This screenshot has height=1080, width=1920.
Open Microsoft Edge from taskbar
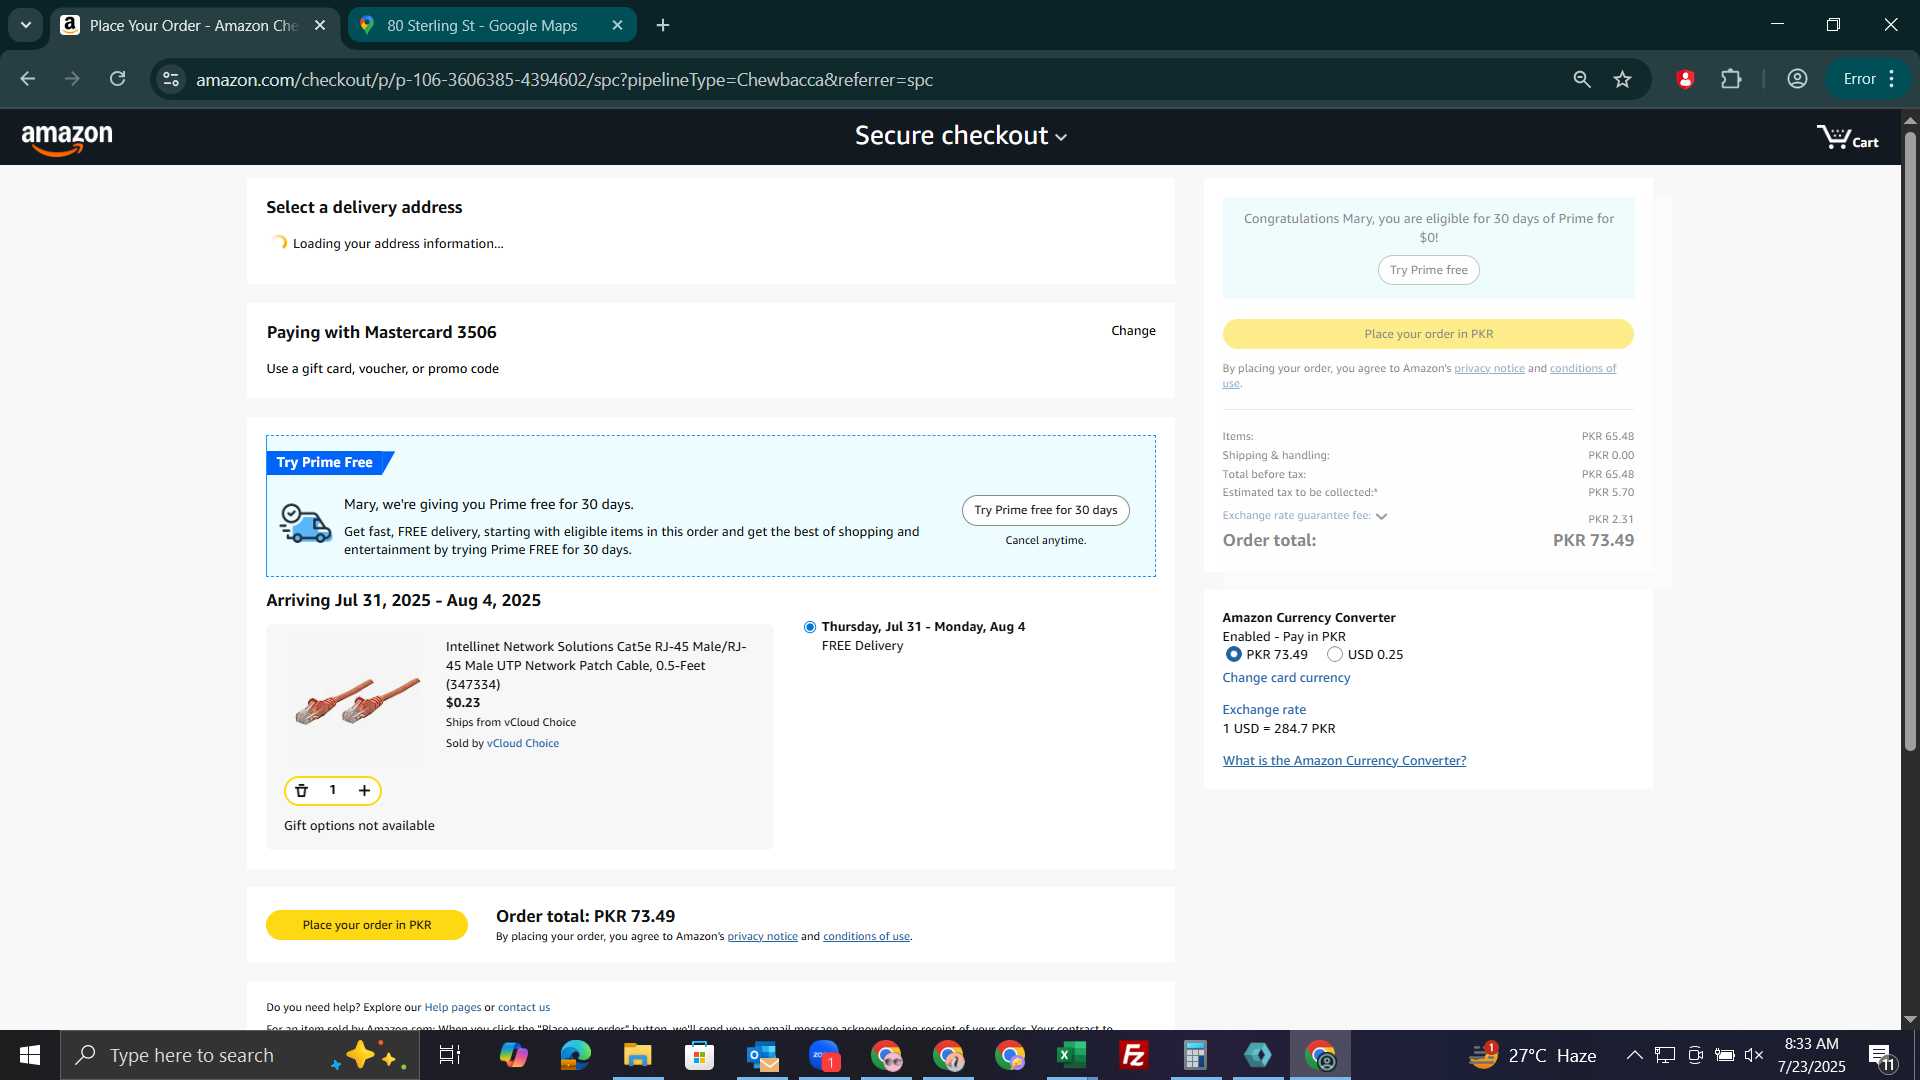(575, 1055)
